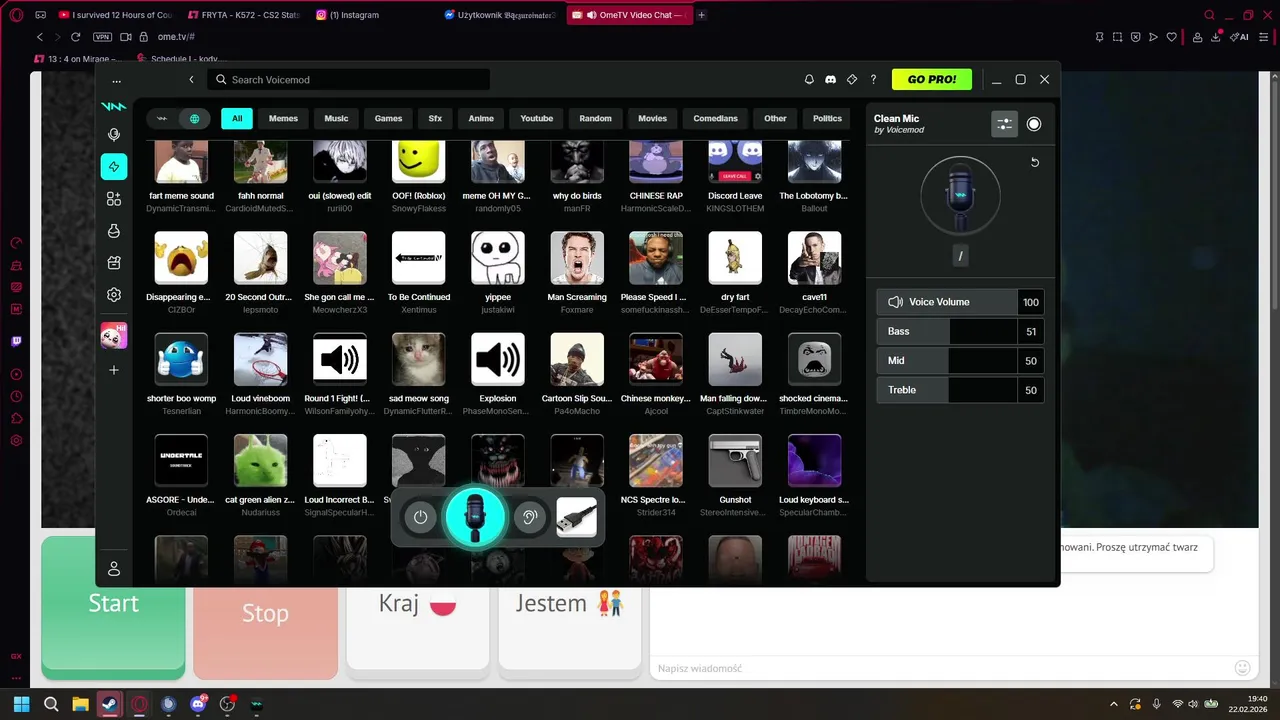Open the Discord icon in Voicemod header
The height and width of the screenshot is (720, 1280).
831,80
